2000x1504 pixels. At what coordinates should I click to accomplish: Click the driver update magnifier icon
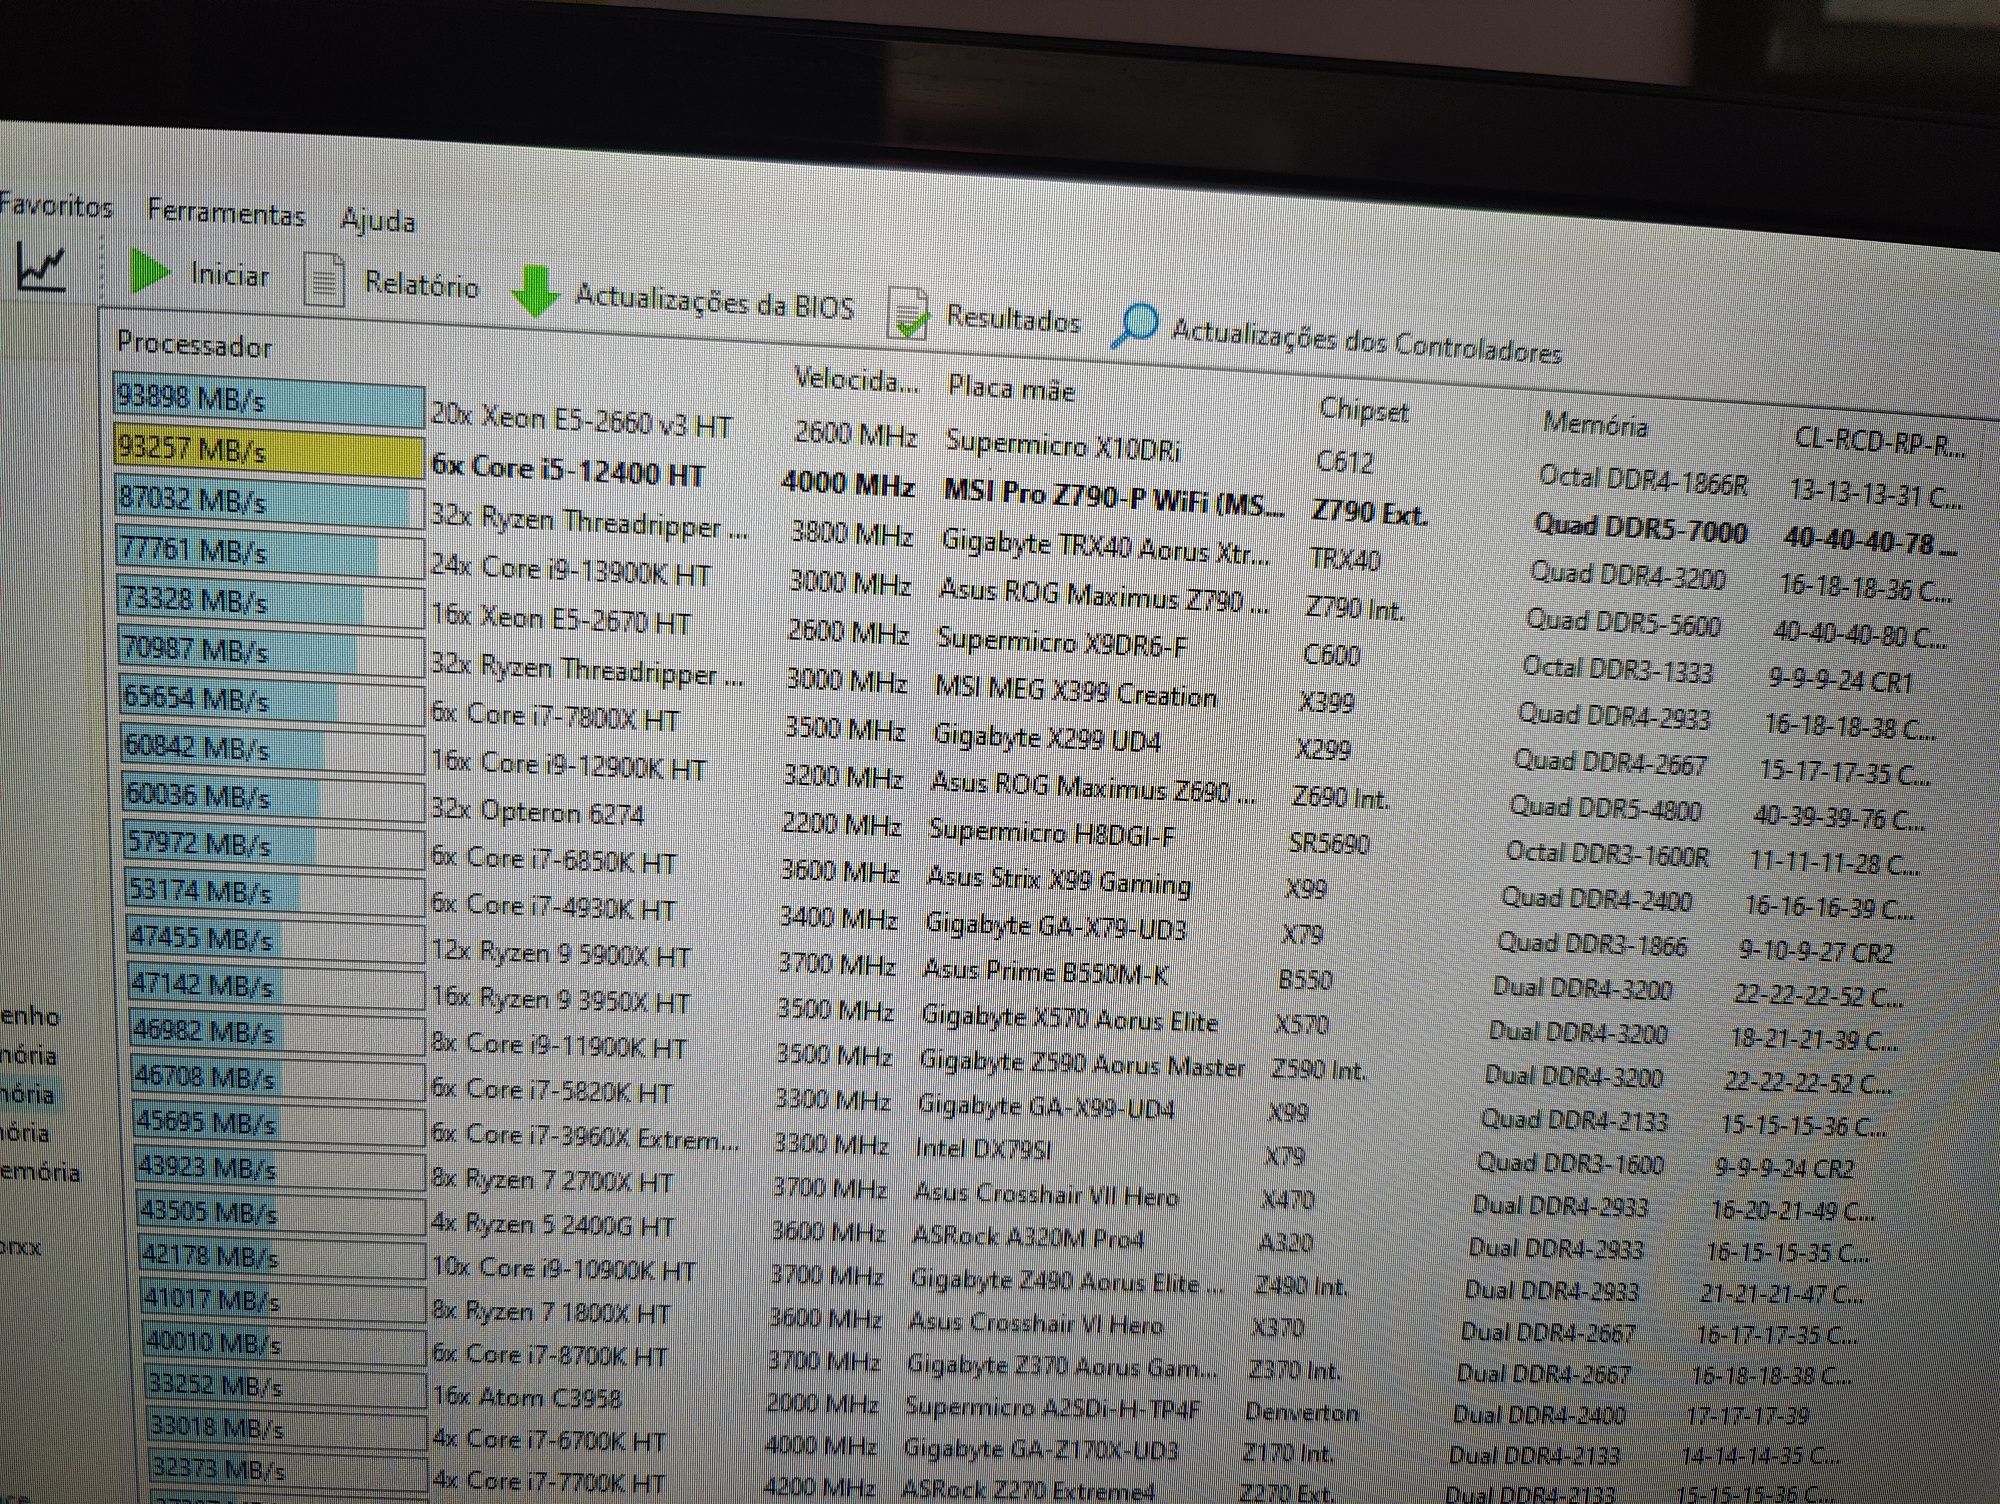point(1134,326)
